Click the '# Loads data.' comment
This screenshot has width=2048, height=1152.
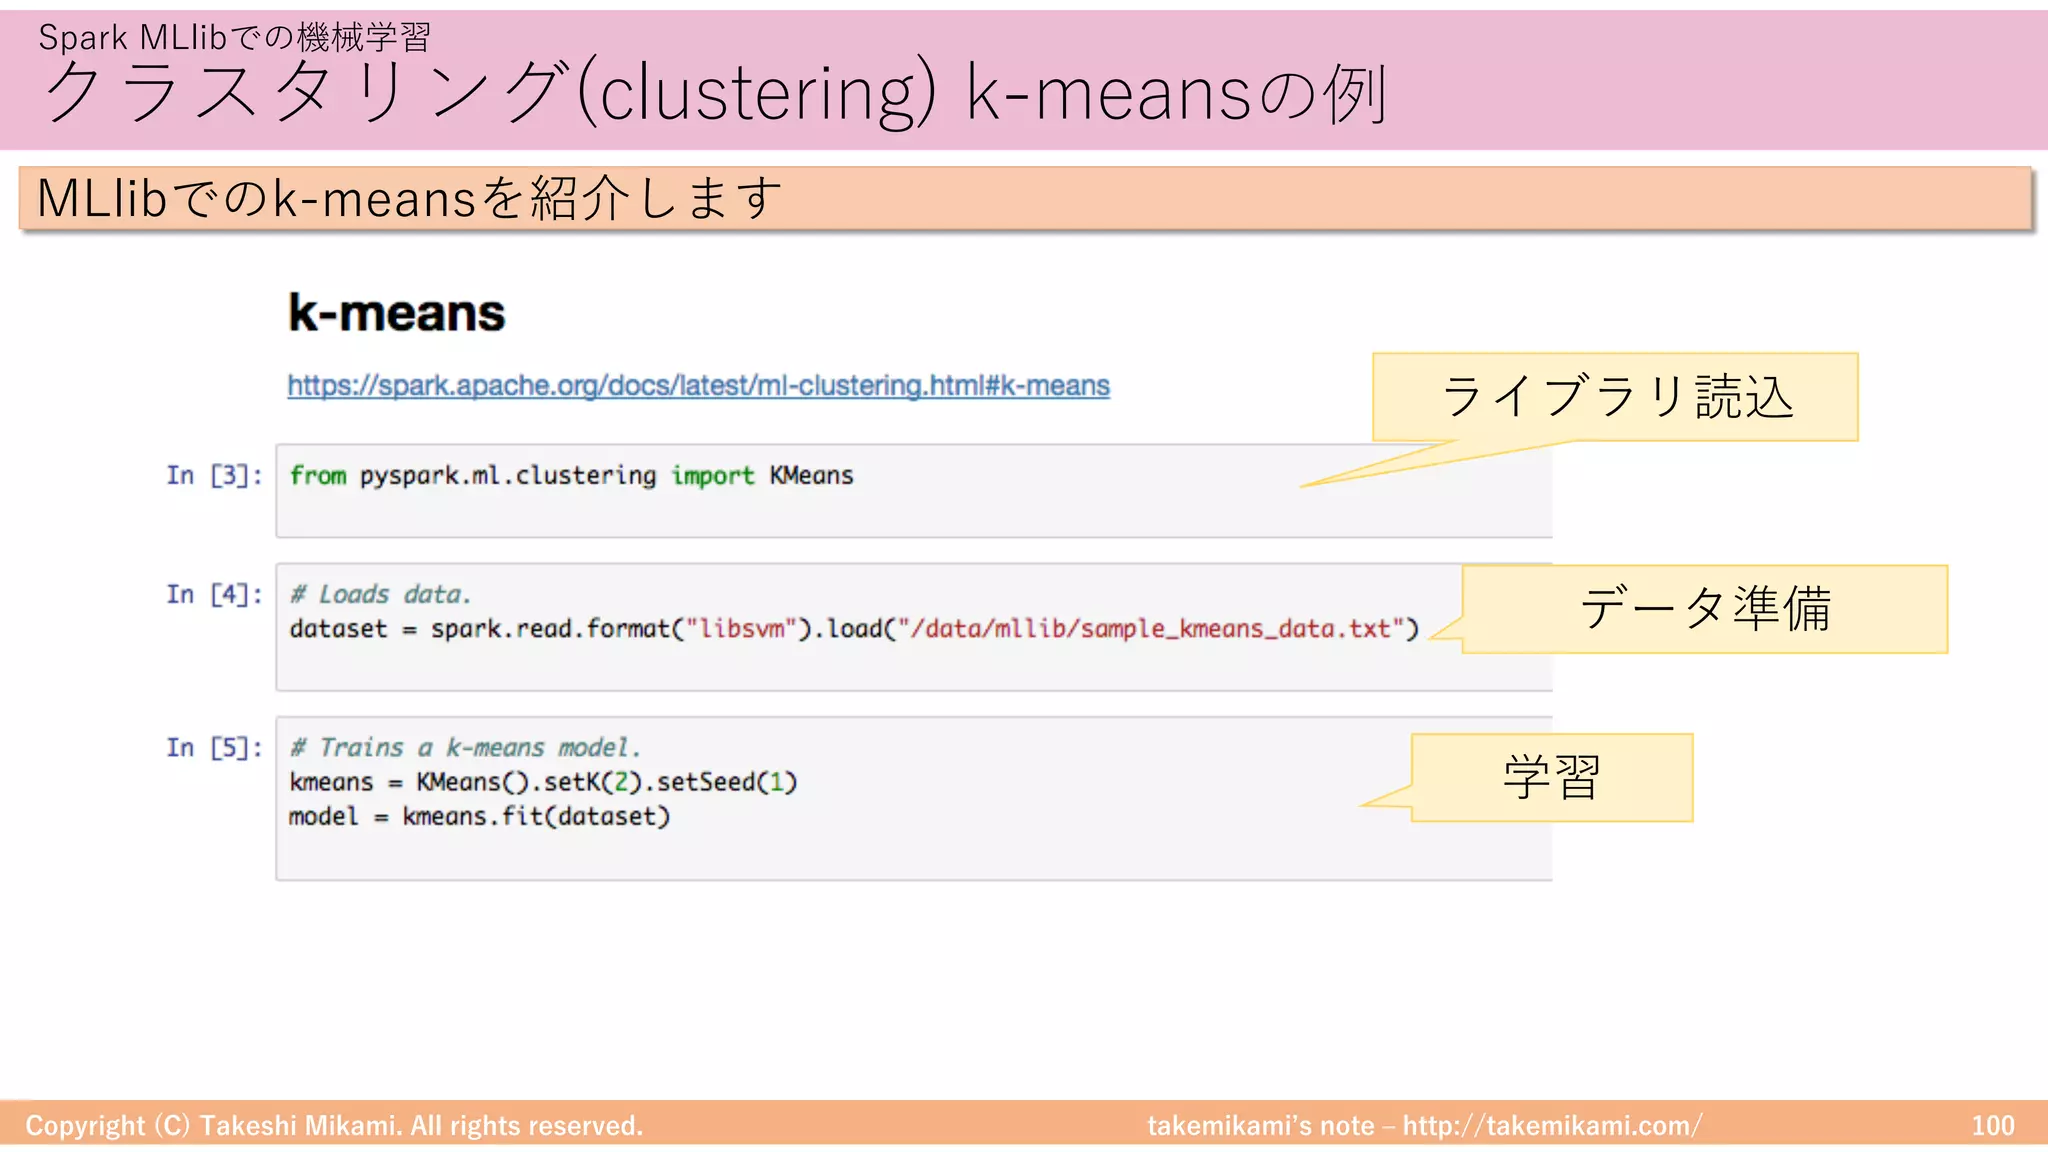[380, 594]
